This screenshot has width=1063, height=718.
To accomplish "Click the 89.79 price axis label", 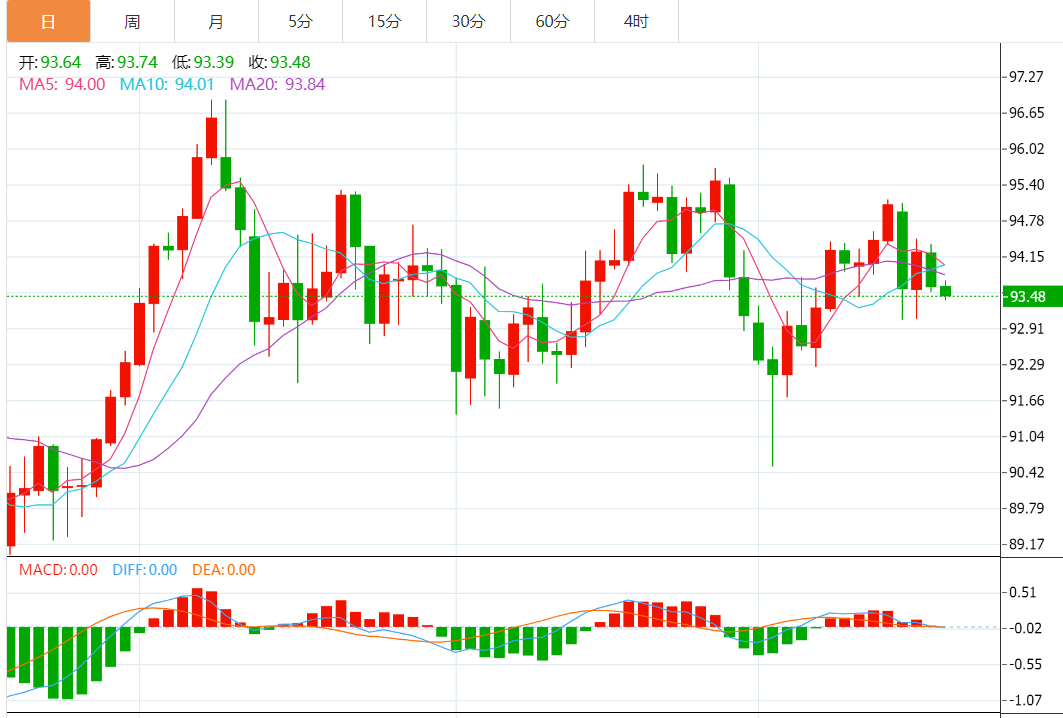I will tap(1026, 508).
